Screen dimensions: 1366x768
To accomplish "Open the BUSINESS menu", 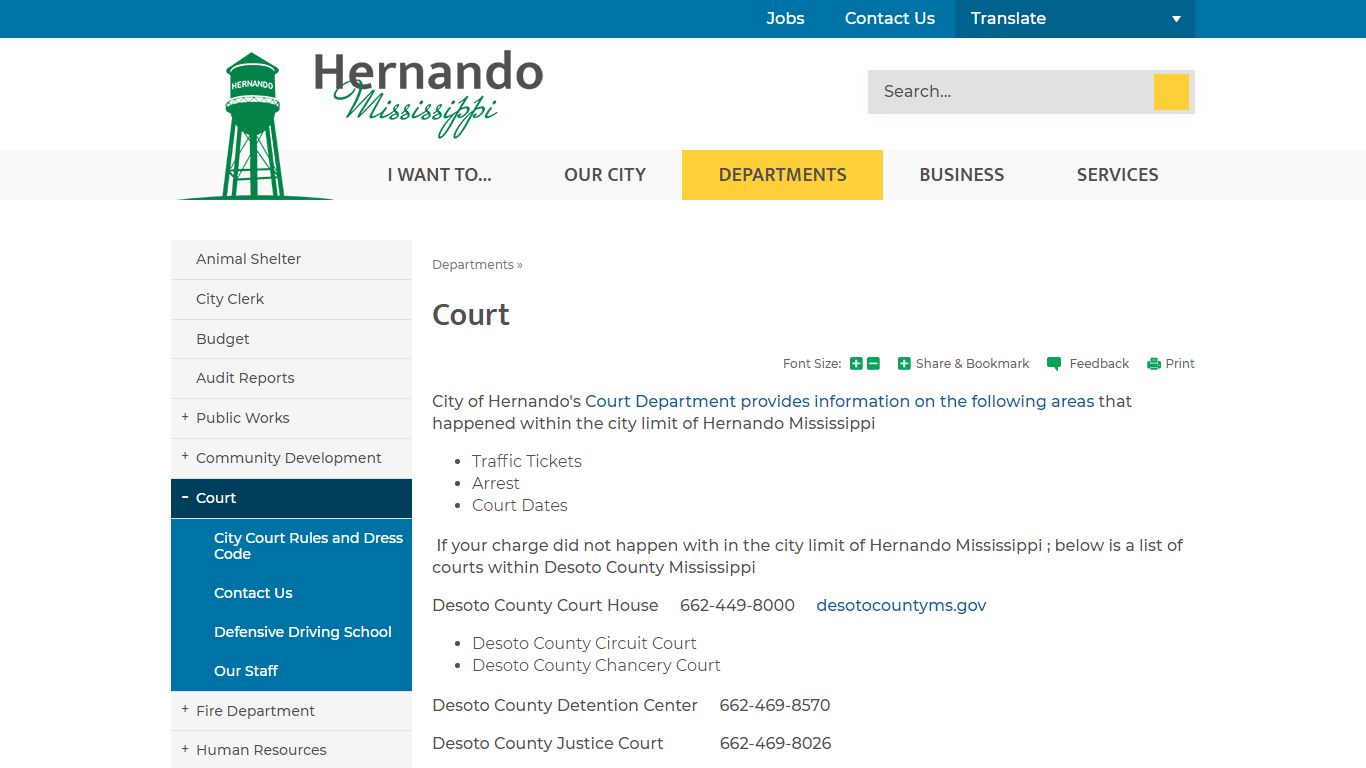I will pos(962,175).
